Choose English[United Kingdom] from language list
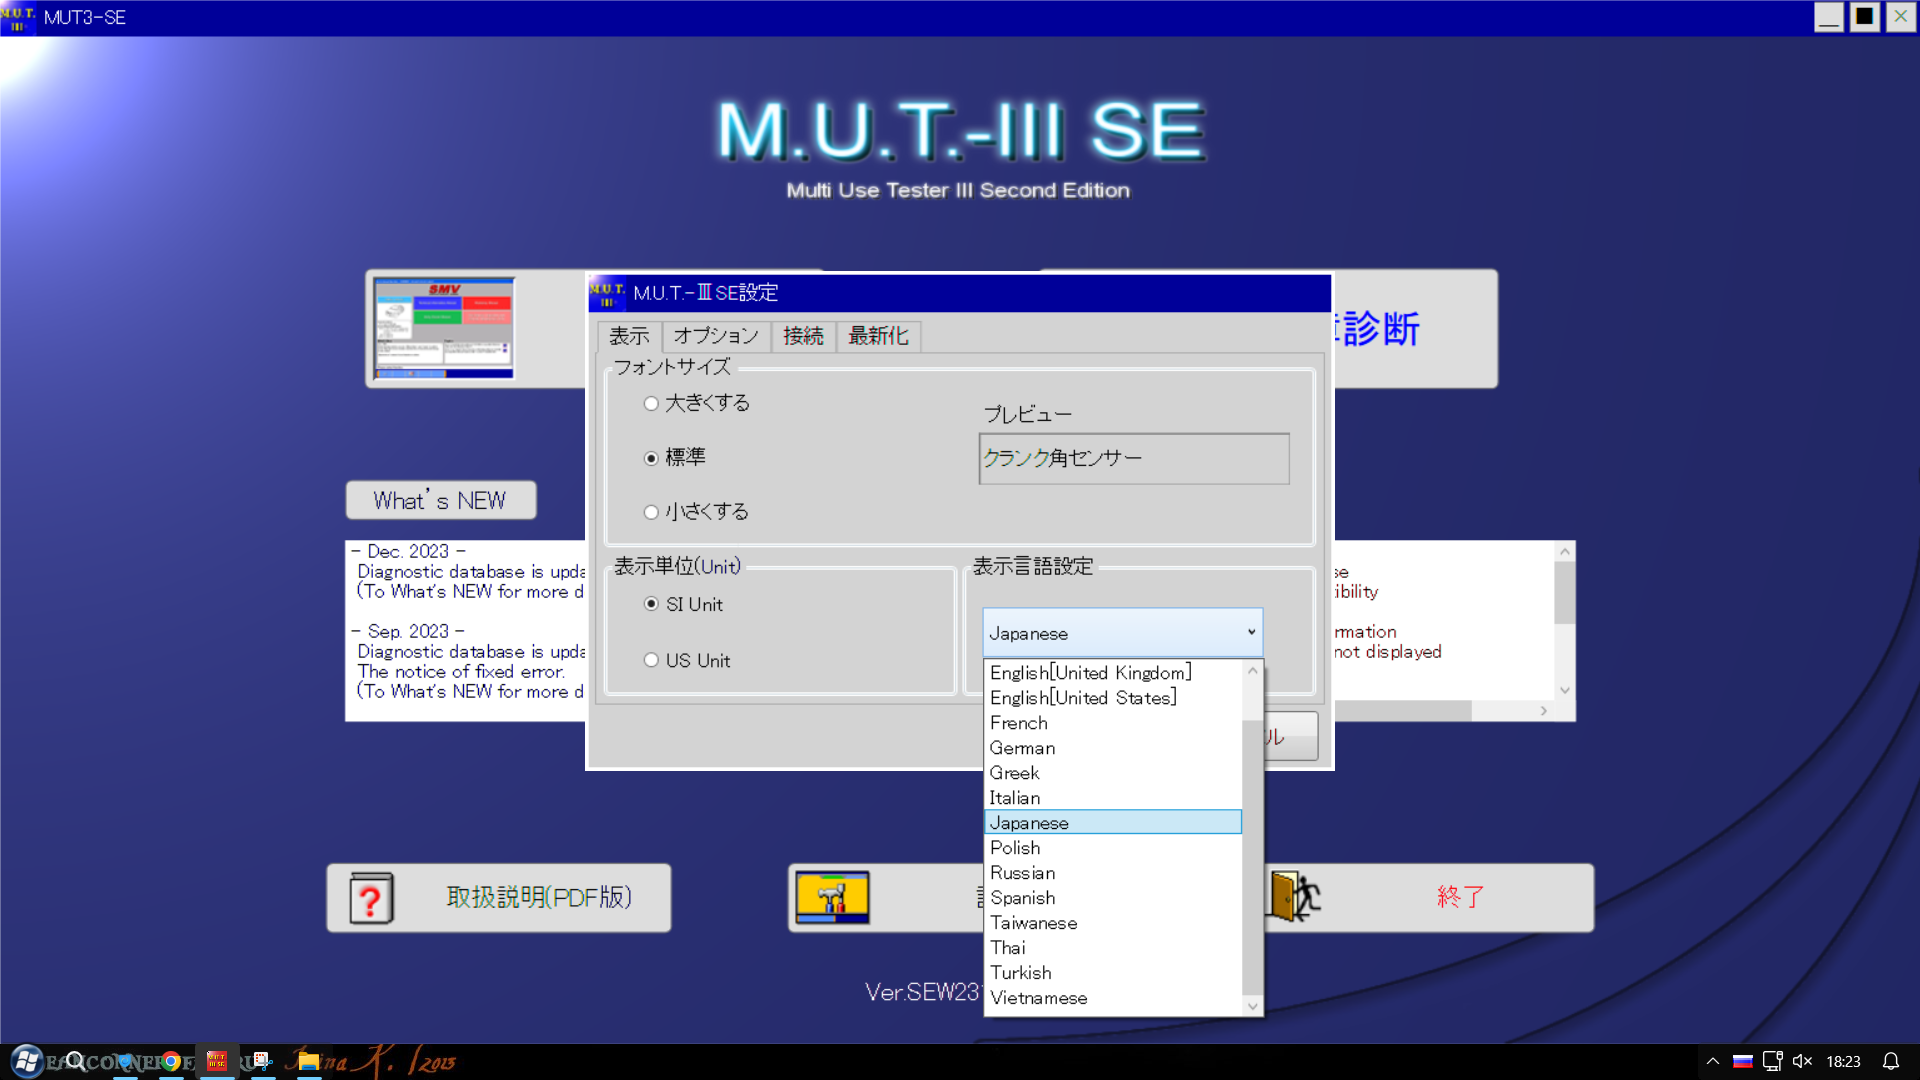This screenshot has width=1920, height=1080. (x=1113, y=672)
